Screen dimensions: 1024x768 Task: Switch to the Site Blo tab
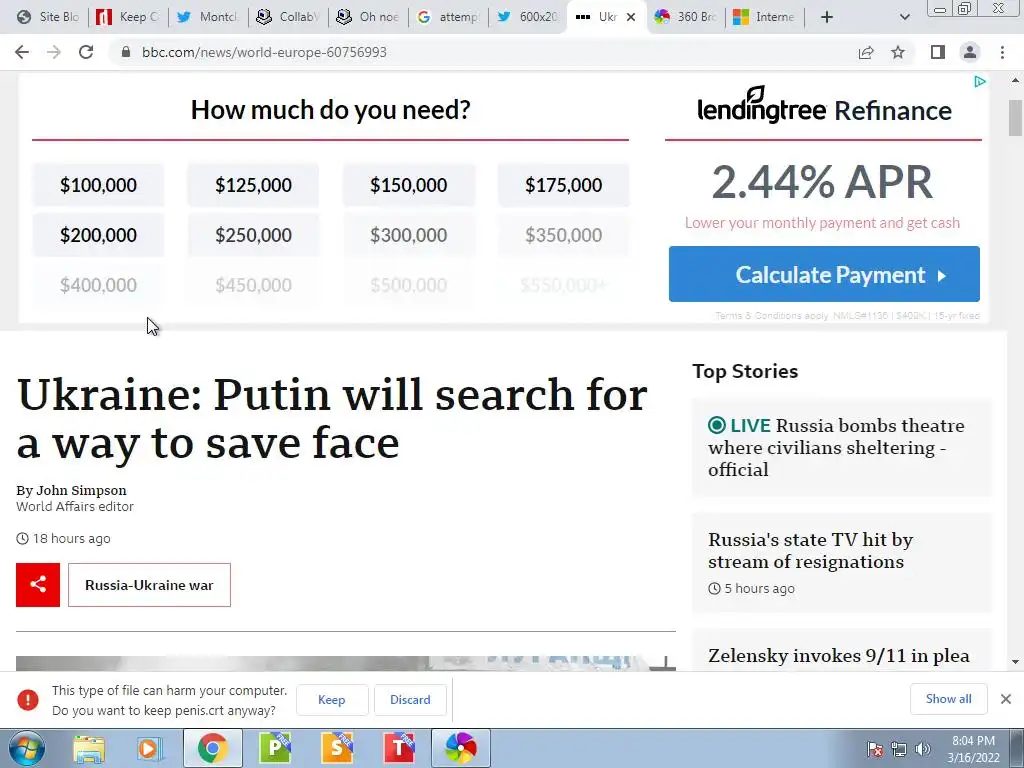pyautogui.click(x=48, y=17)
